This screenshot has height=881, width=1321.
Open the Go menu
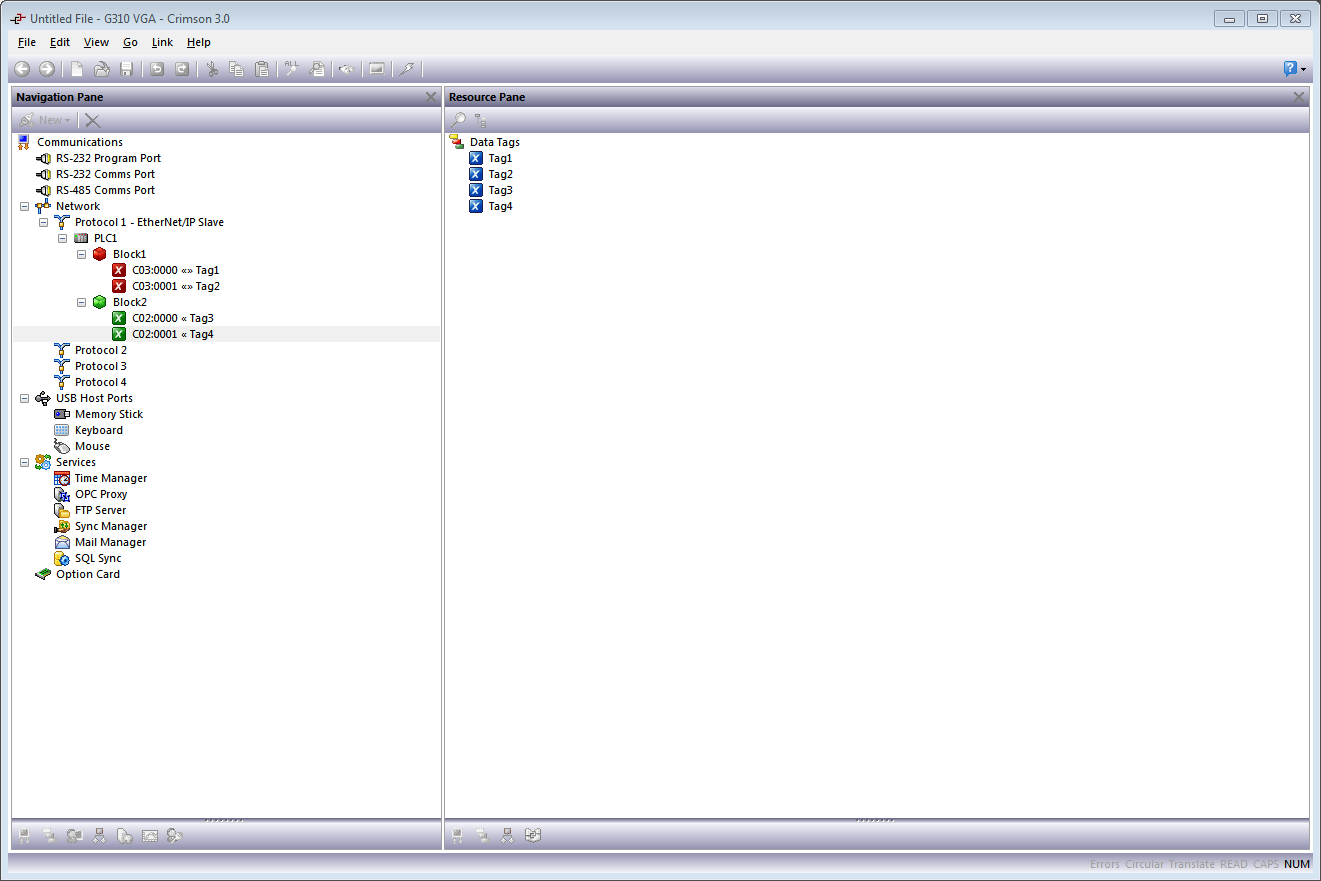coord(131,42)
